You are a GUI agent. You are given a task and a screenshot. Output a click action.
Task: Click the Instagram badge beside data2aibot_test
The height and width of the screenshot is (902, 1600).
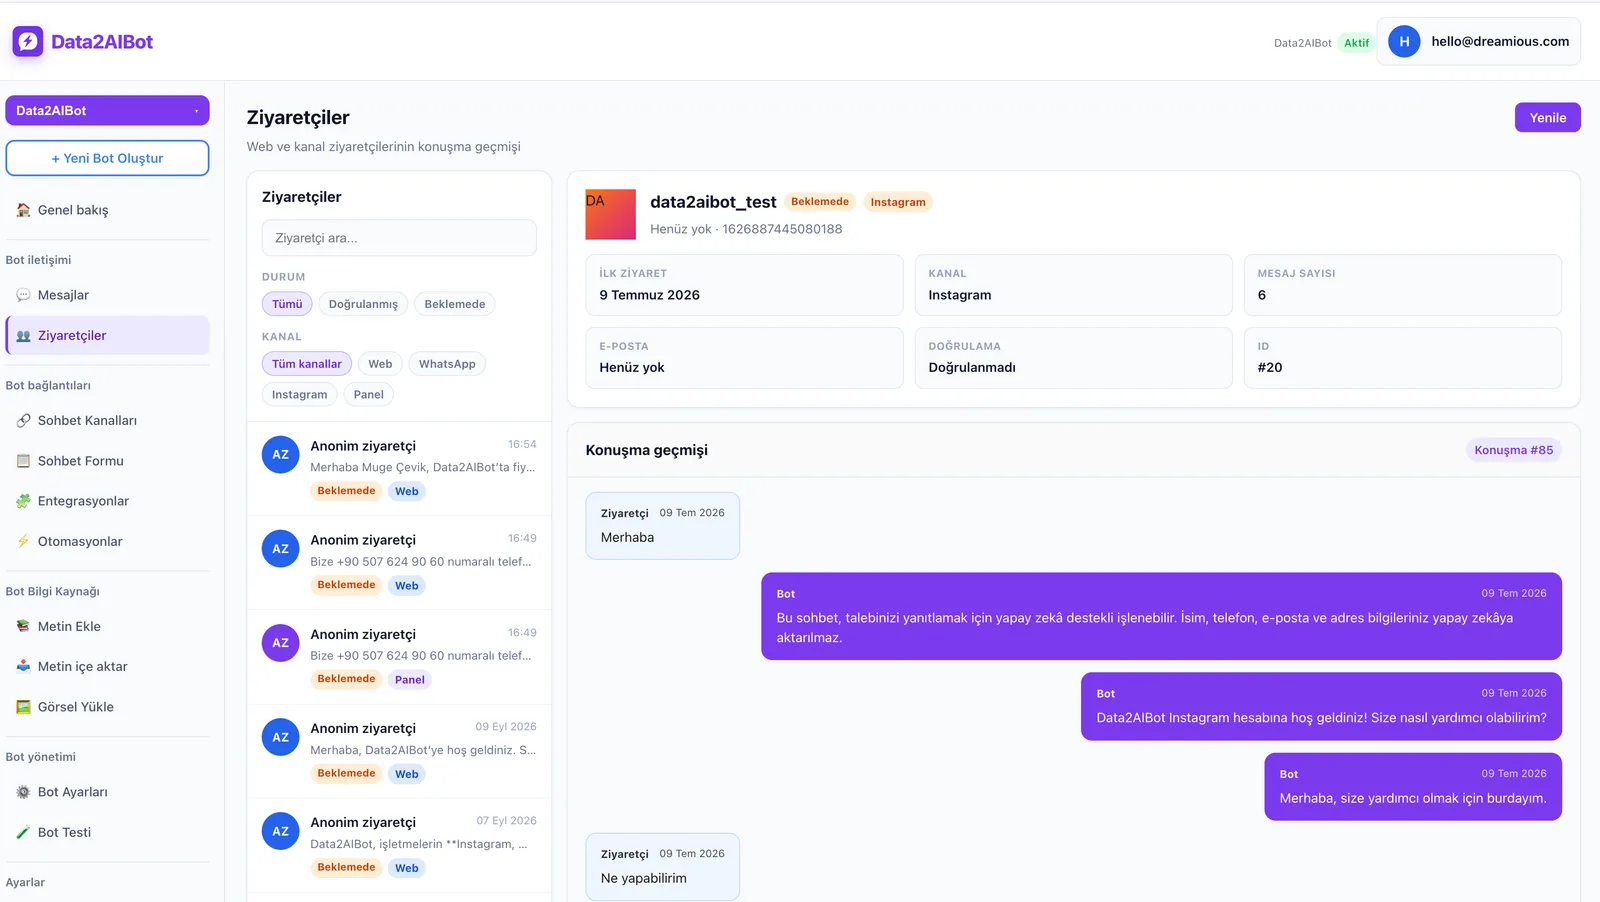coord(897,202)
